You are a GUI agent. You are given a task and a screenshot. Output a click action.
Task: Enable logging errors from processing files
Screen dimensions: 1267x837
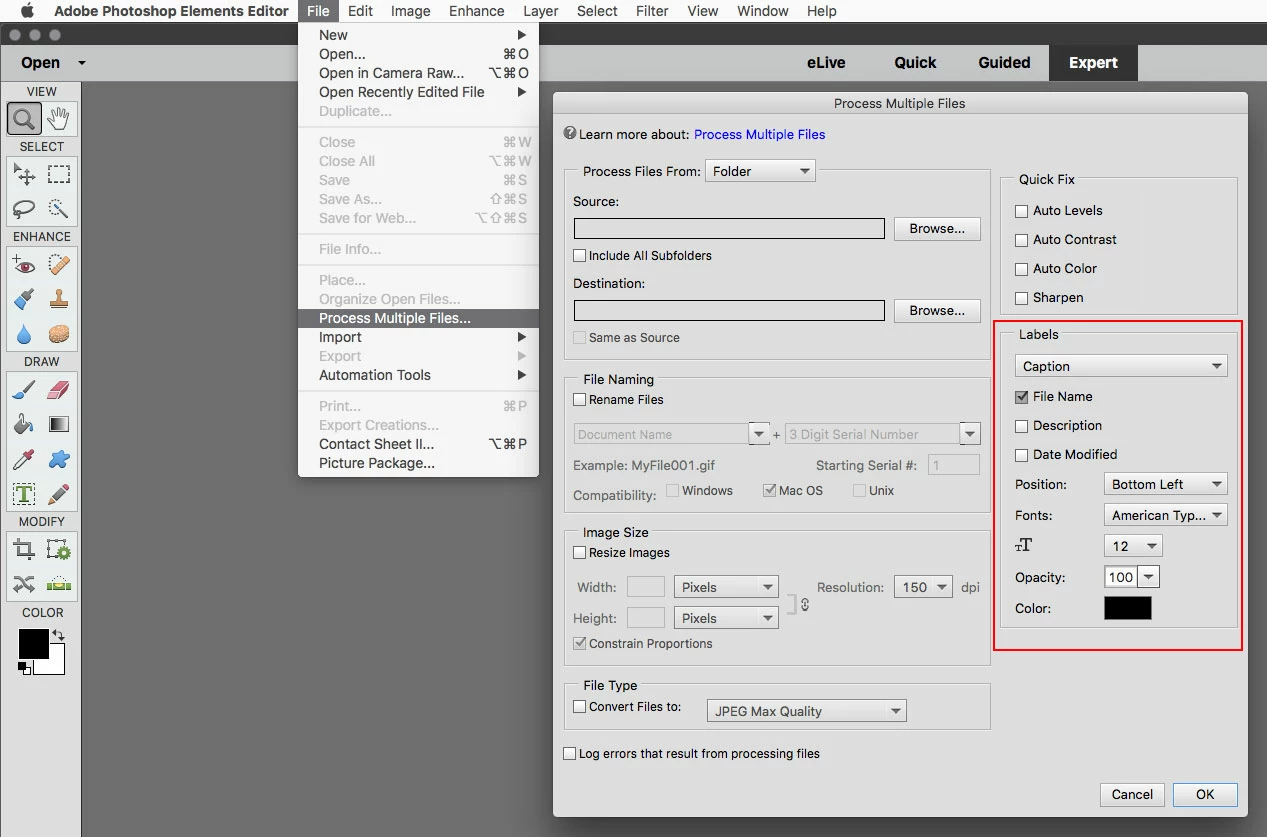click(570, 753)
